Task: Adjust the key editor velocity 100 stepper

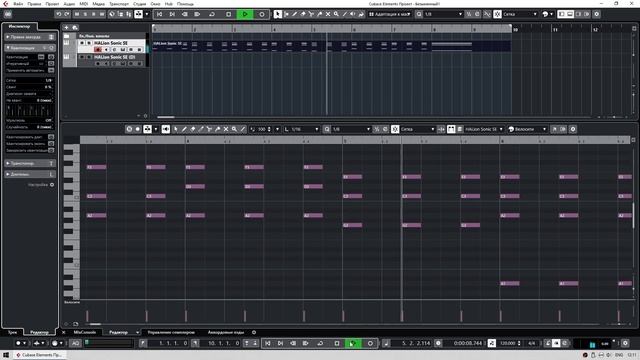Action: pyautogui.click(x=269, y=129)
